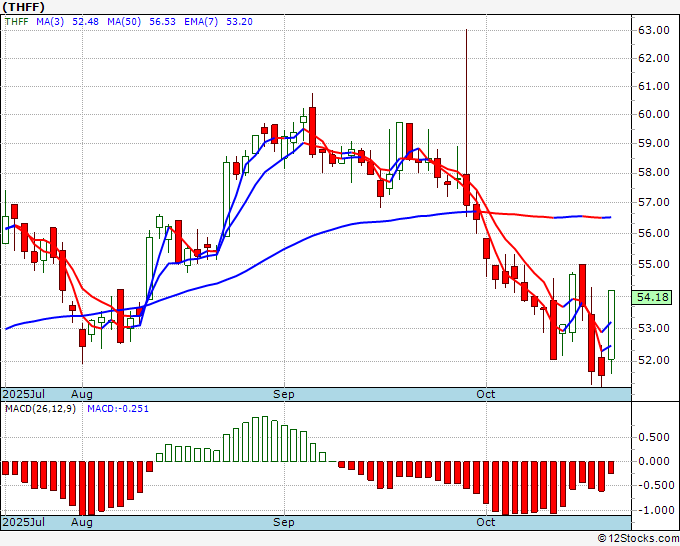Click the EMA(7) legend label
The width and height of the screenshot is (680, 546).
(x=201, y=22)
